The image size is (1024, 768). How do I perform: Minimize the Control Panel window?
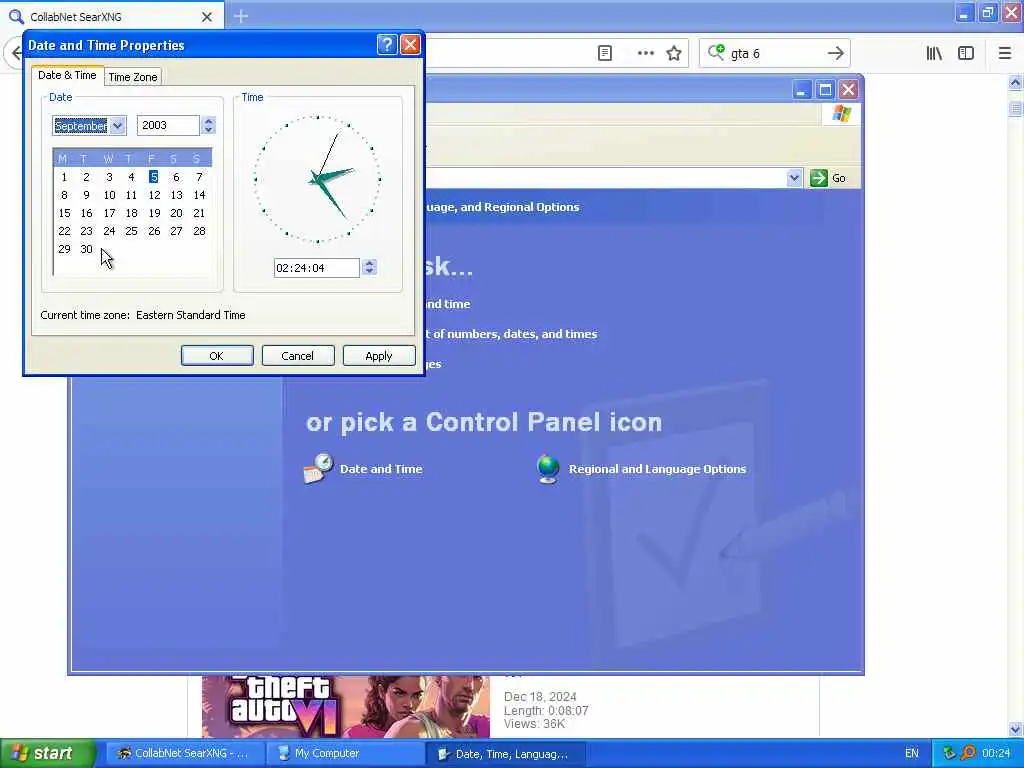(801, 89)
